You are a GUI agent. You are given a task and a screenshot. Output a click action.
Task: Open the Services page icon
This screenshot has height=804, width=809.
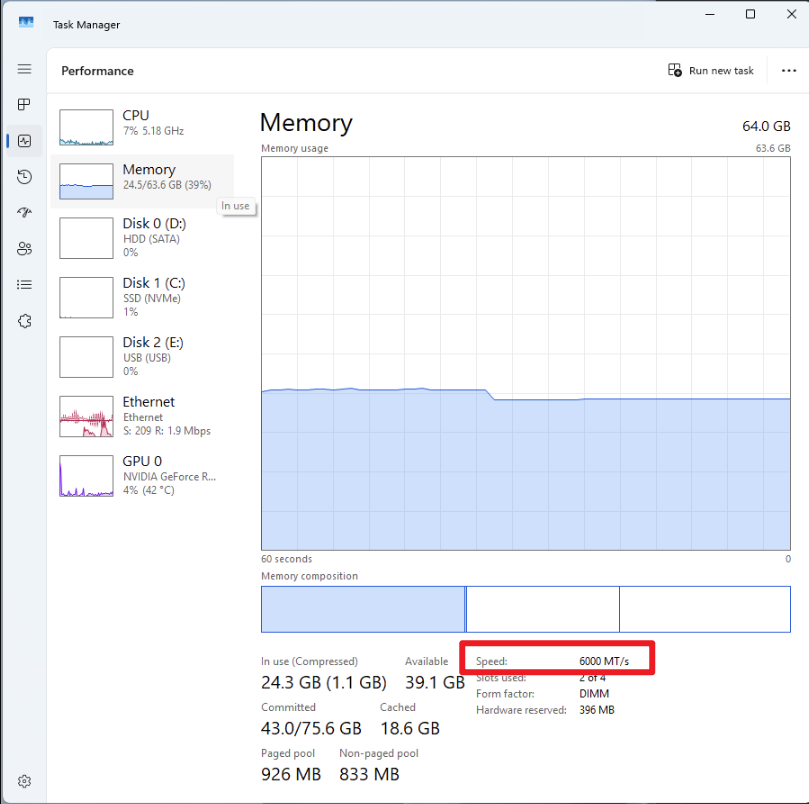(x=25, y=321)
